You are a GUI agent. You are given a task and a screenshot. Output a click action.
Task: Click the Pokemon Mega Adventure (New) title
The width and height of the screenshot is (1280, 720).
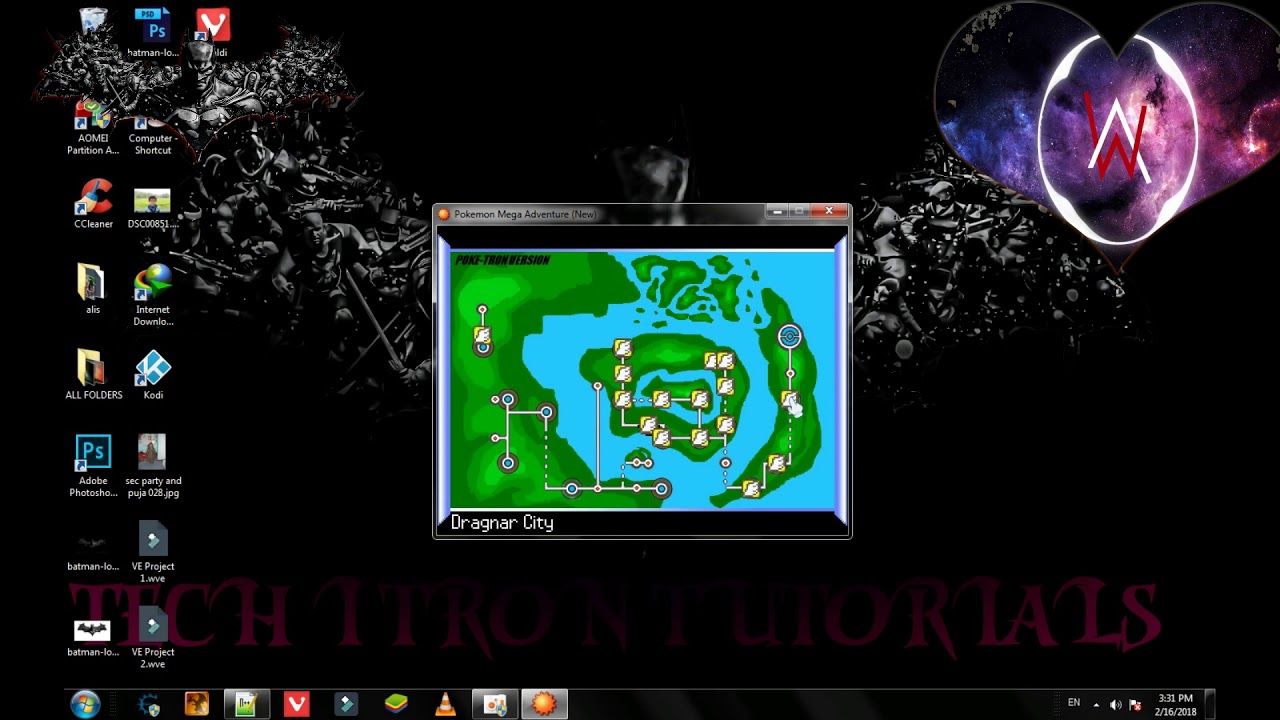(x=525, y=214)
